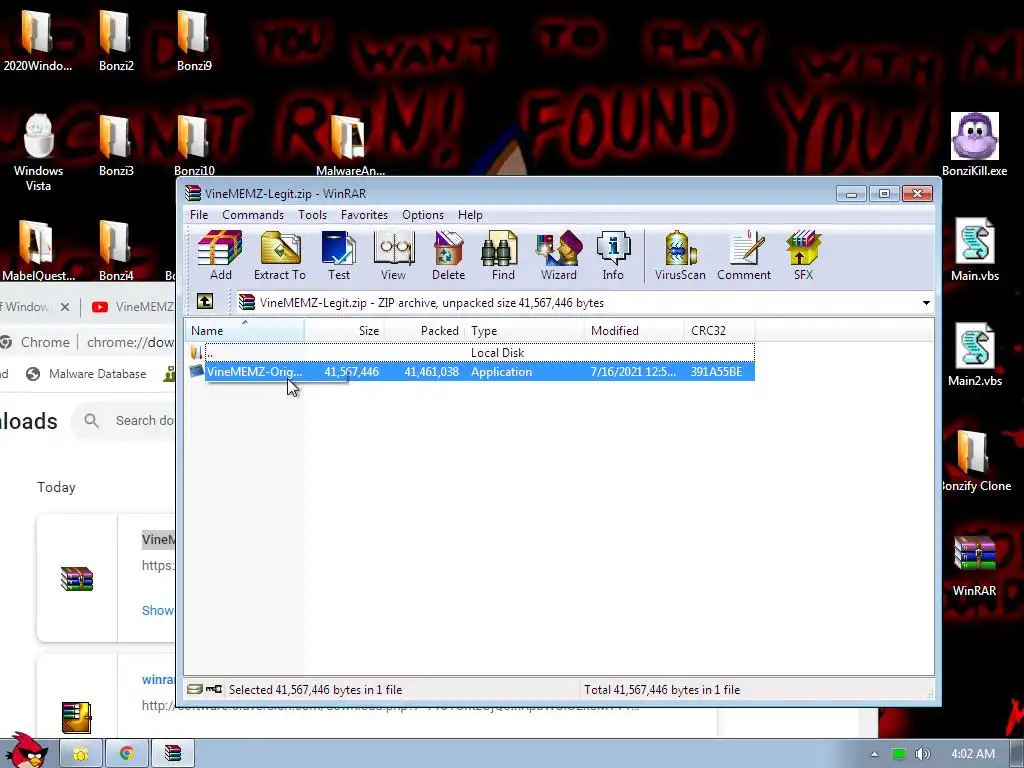
Task: Run Test on the archive
Action: pos(339,255)
